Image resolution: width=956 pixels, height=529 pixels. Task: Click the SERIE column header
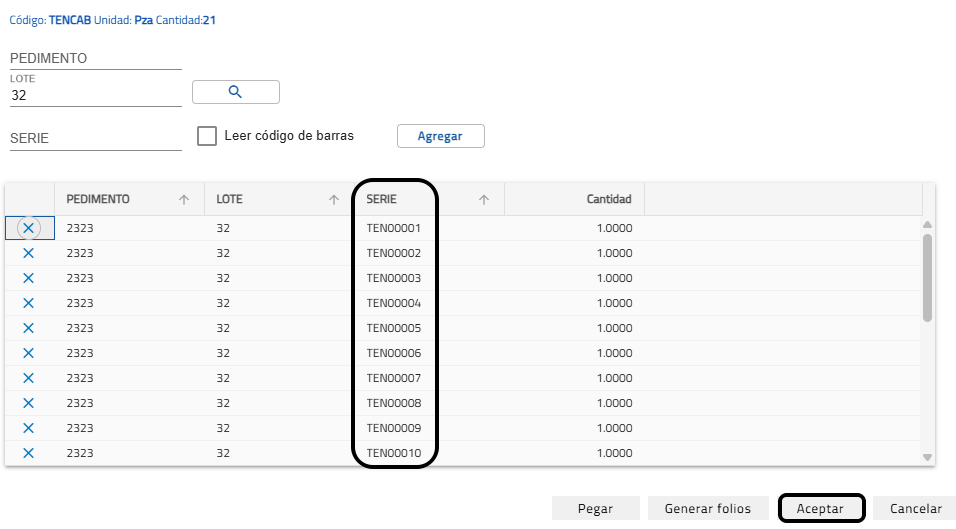click(x=429, y=199)
